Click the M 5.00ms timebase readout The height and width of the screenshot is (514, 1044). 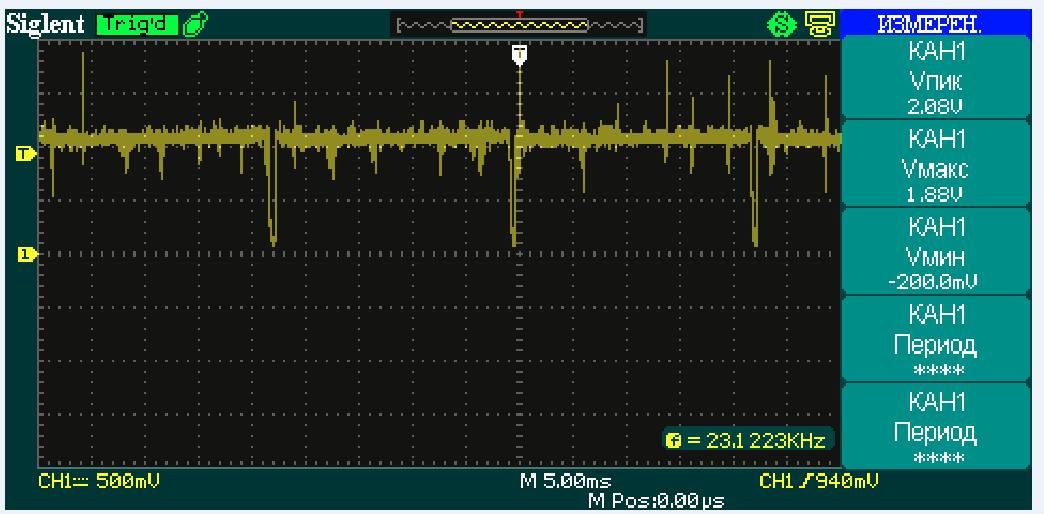[565, 481]
